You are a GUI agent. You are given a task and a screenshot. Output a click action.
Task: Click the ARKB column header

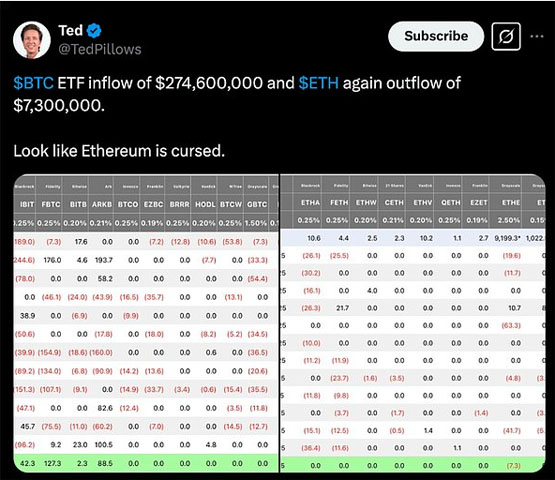(102, 205)
